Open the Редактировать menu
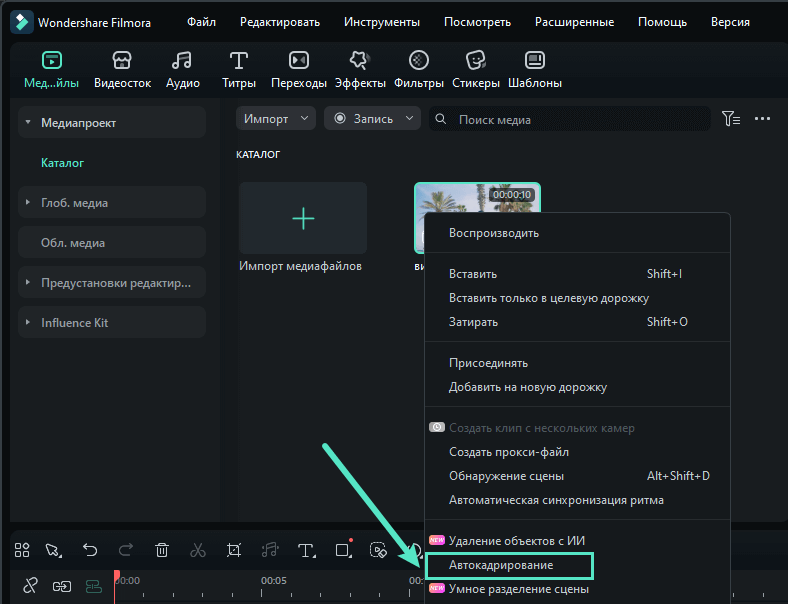The height and width of the screenshot is (604, 788). 280,22
